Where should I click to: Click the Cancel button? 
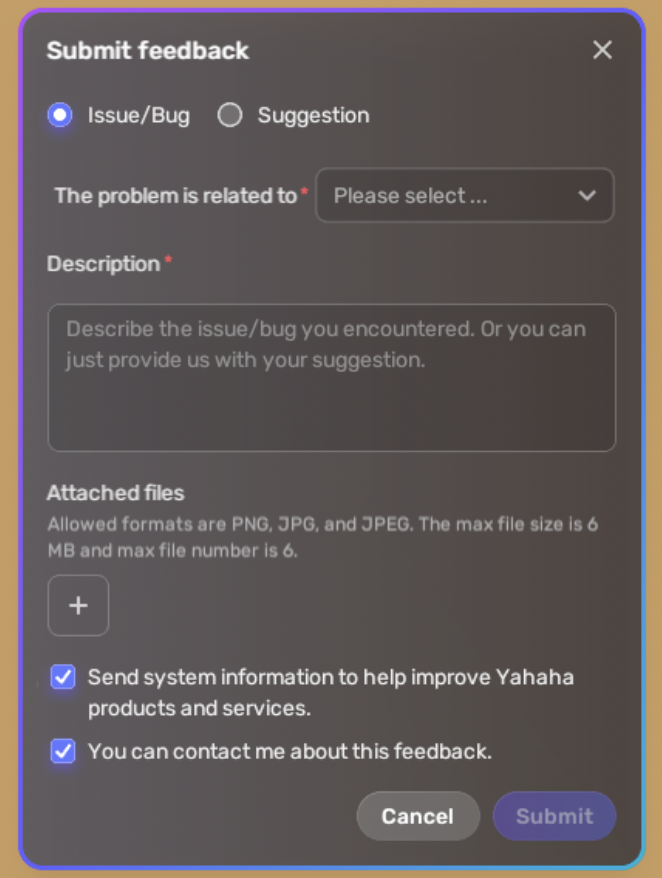coord(418,816)
